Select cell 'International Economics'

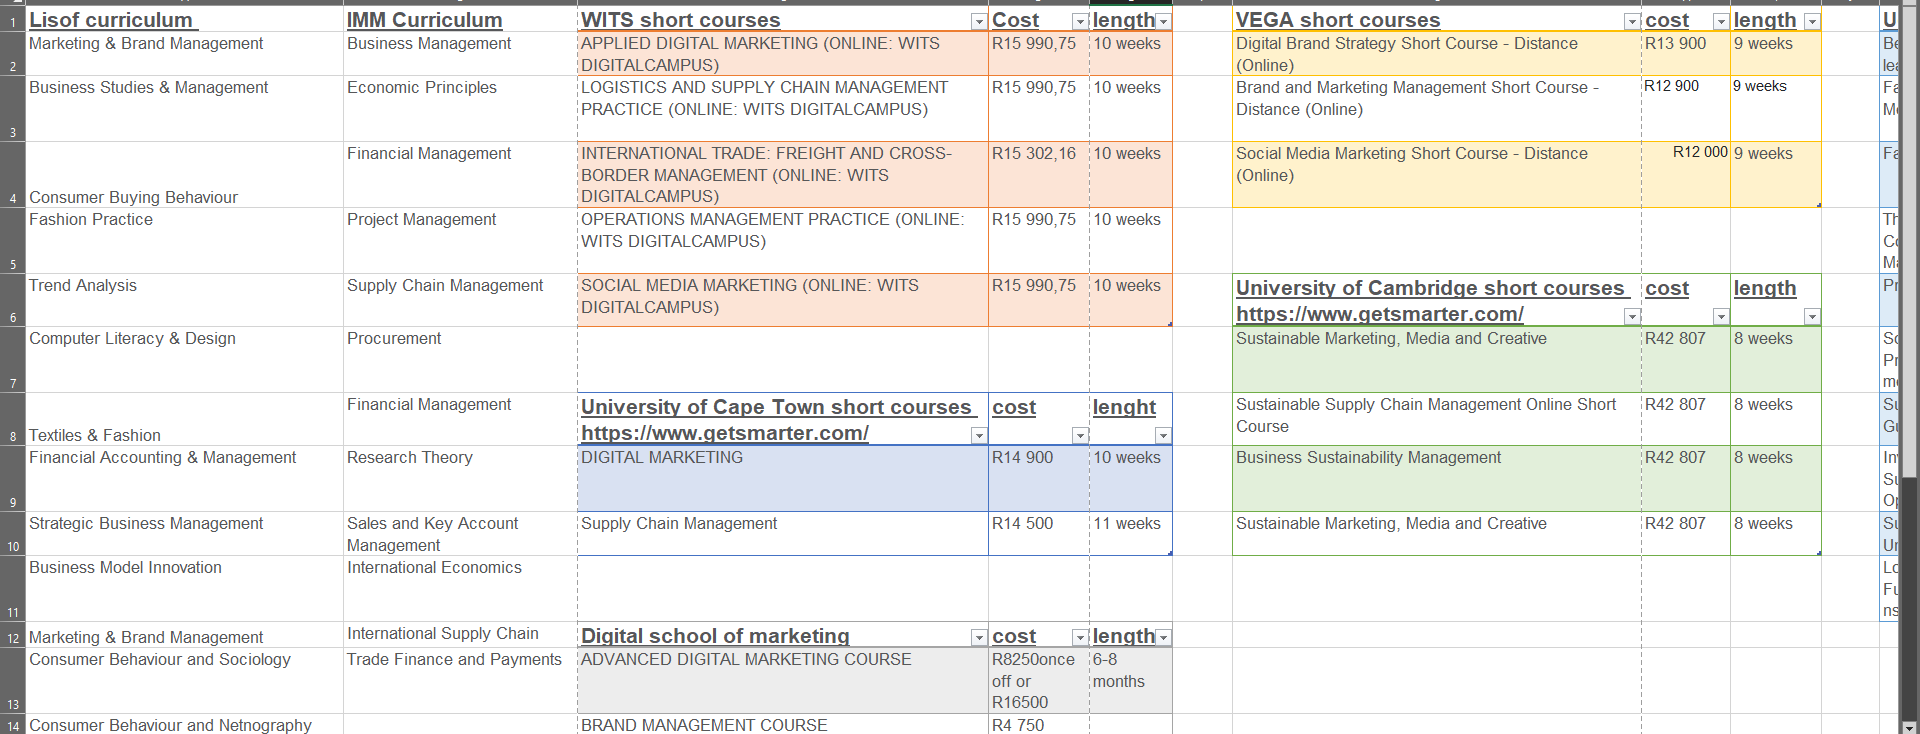click(460, 589)
